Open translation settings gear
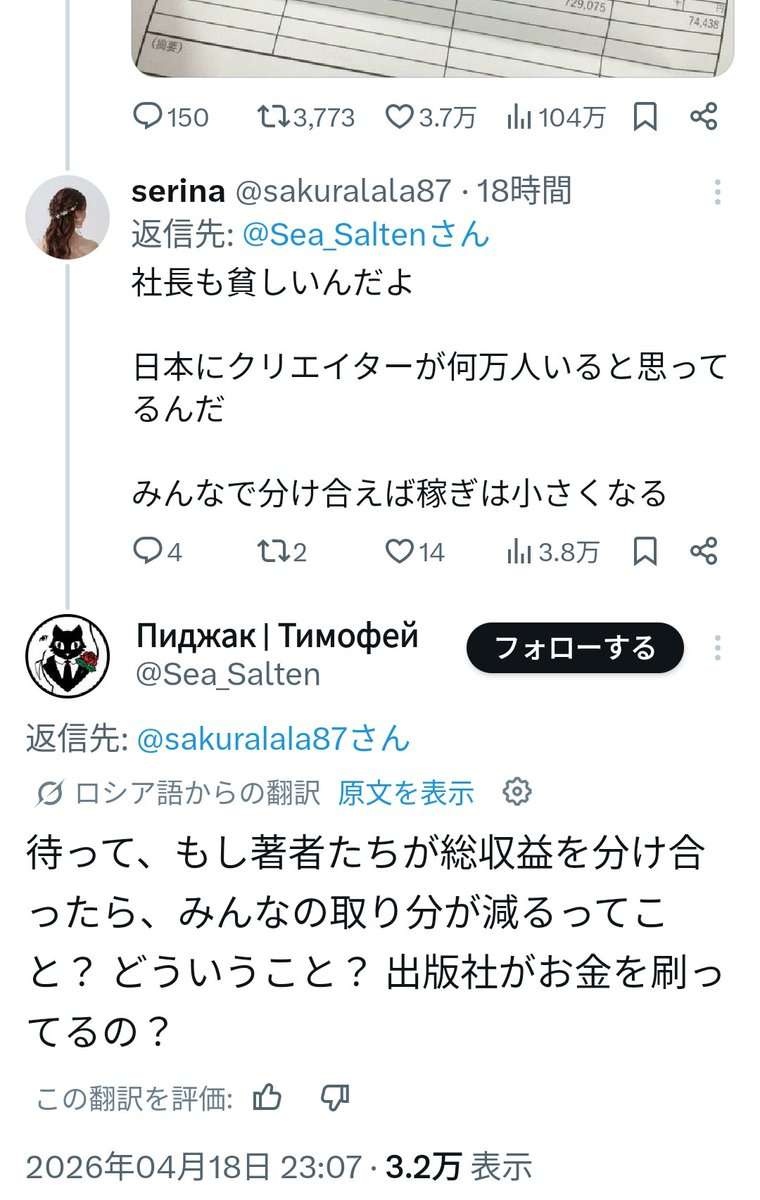This screenshot has height=1200, width=760. tap(516, 793)
